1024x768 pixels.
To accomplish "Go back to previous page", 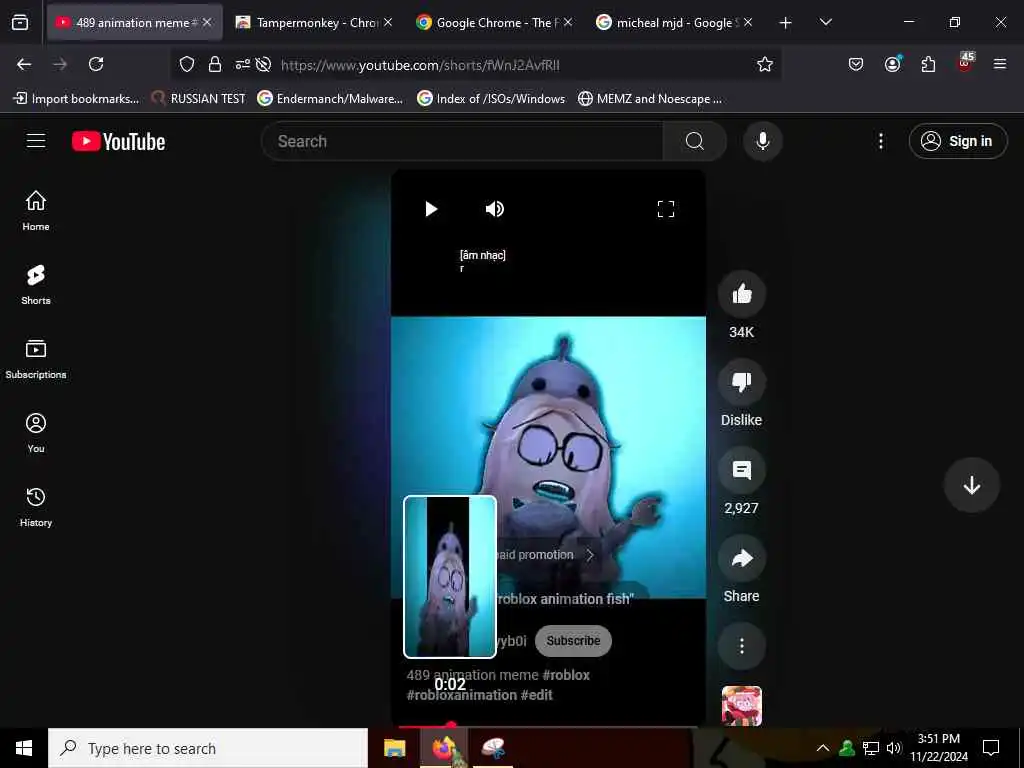I will [24, 64].
